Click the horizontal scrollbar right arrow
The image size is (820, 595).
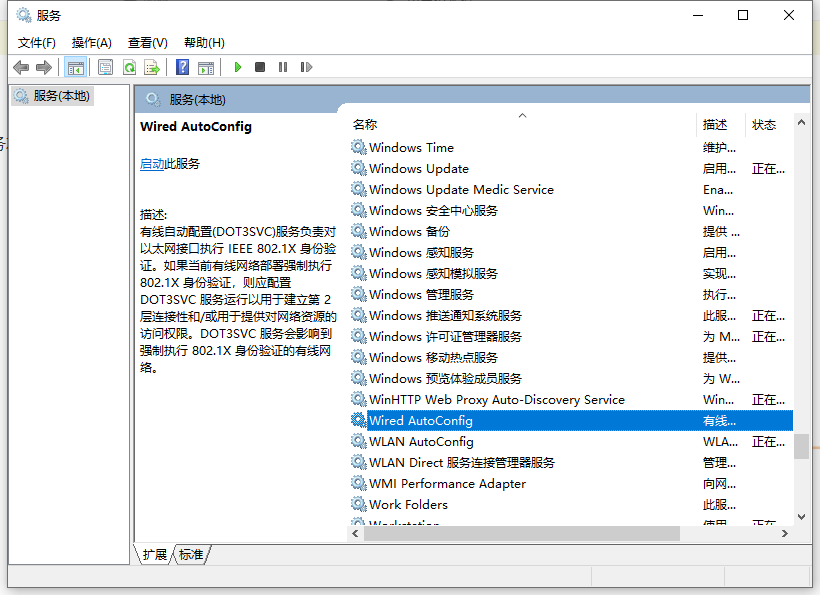[x=784, y=533]
